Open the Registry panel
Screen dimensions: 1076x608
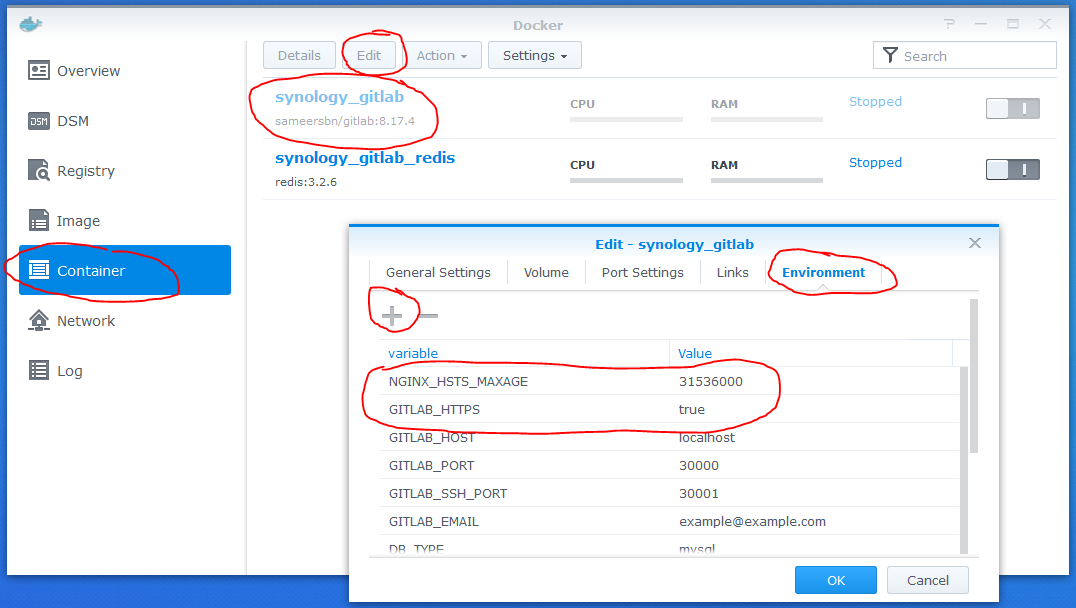[84, 171]
